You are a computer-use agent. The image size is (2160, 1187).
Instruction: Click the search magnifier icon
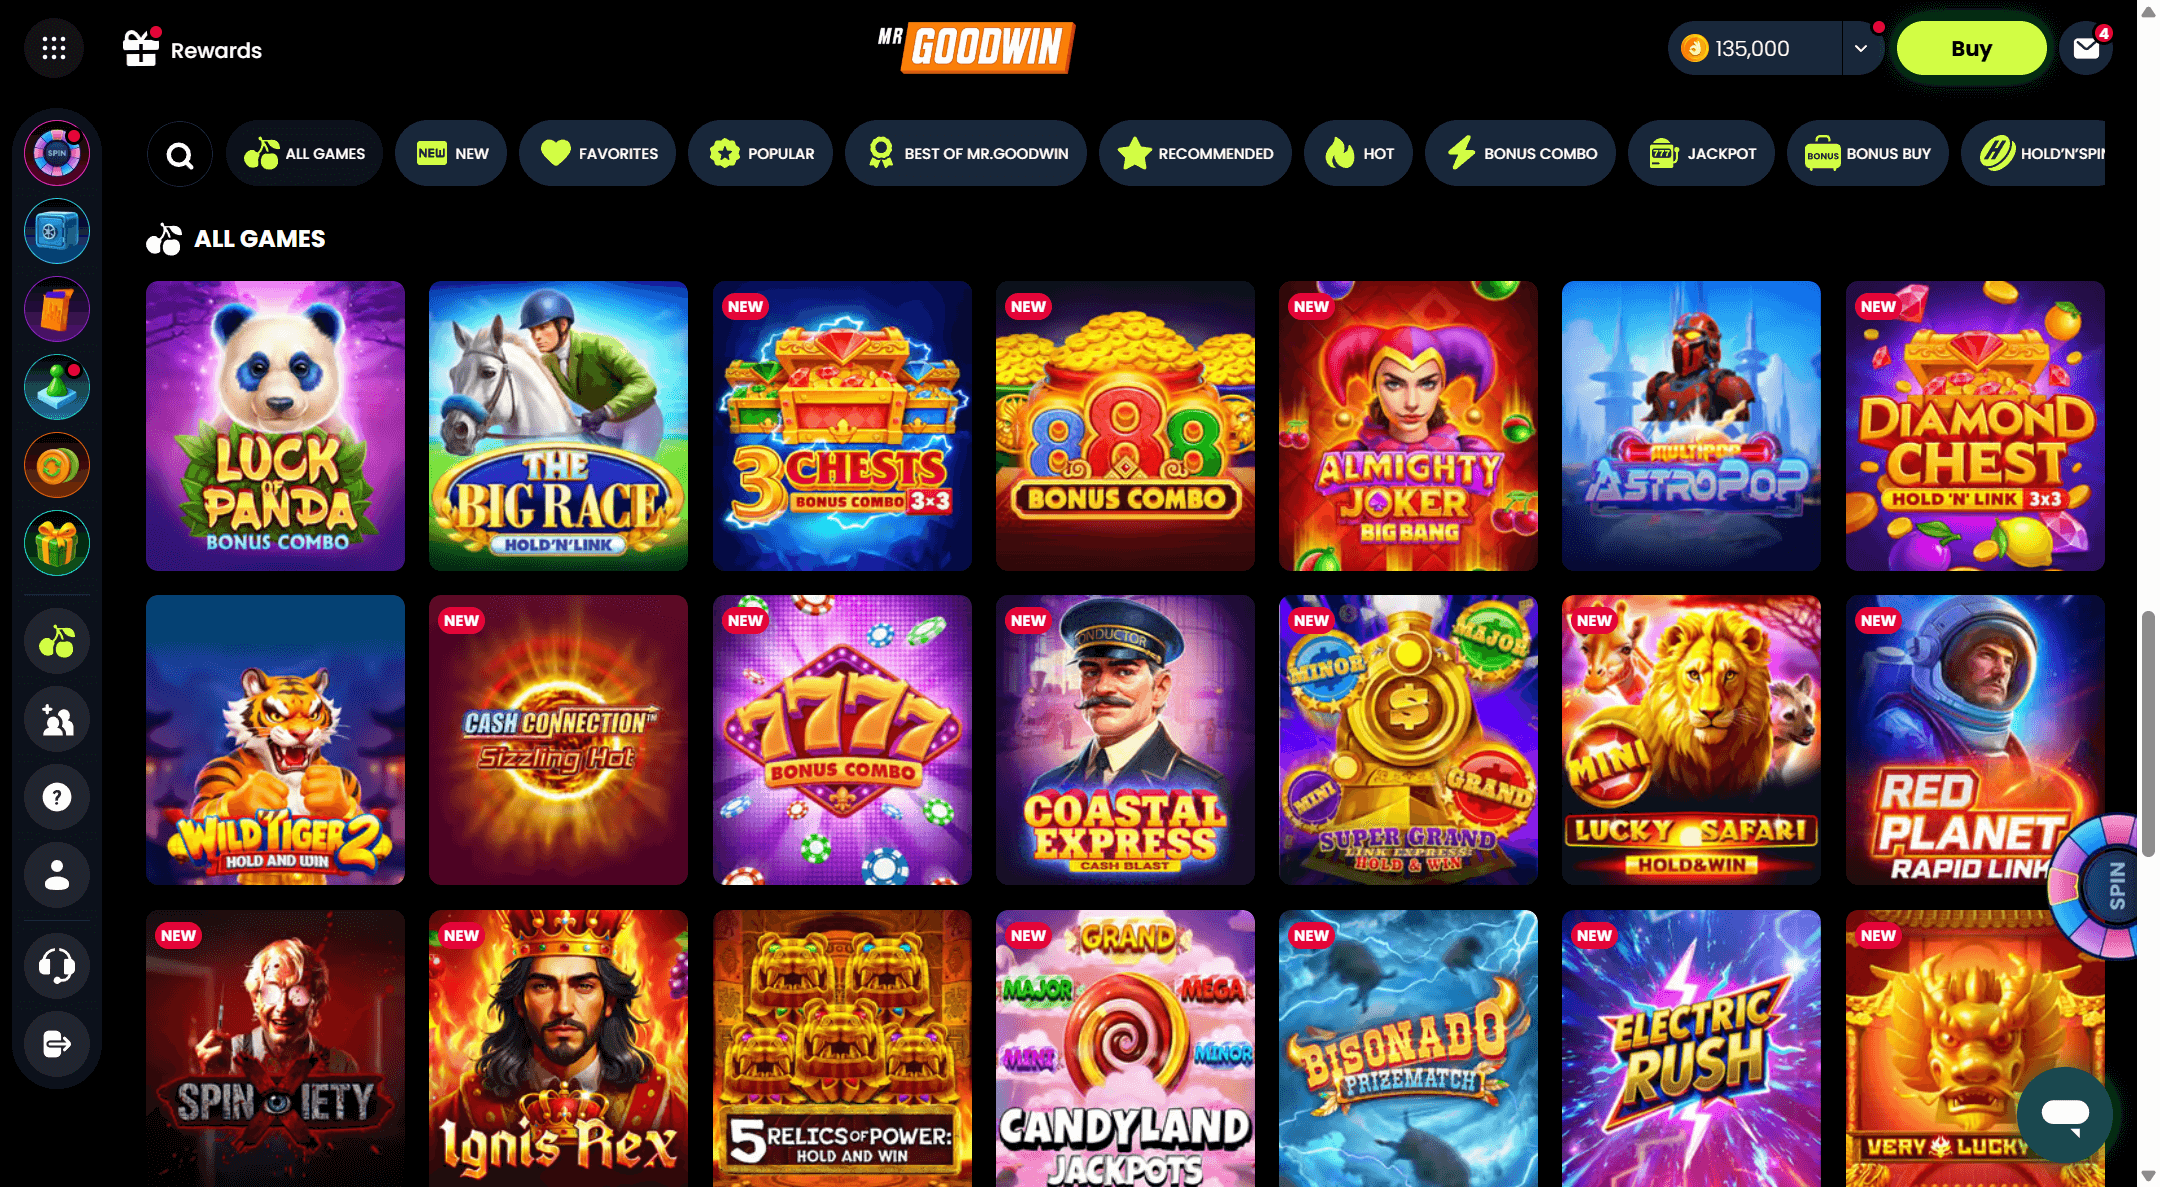(x=180, y=154)
